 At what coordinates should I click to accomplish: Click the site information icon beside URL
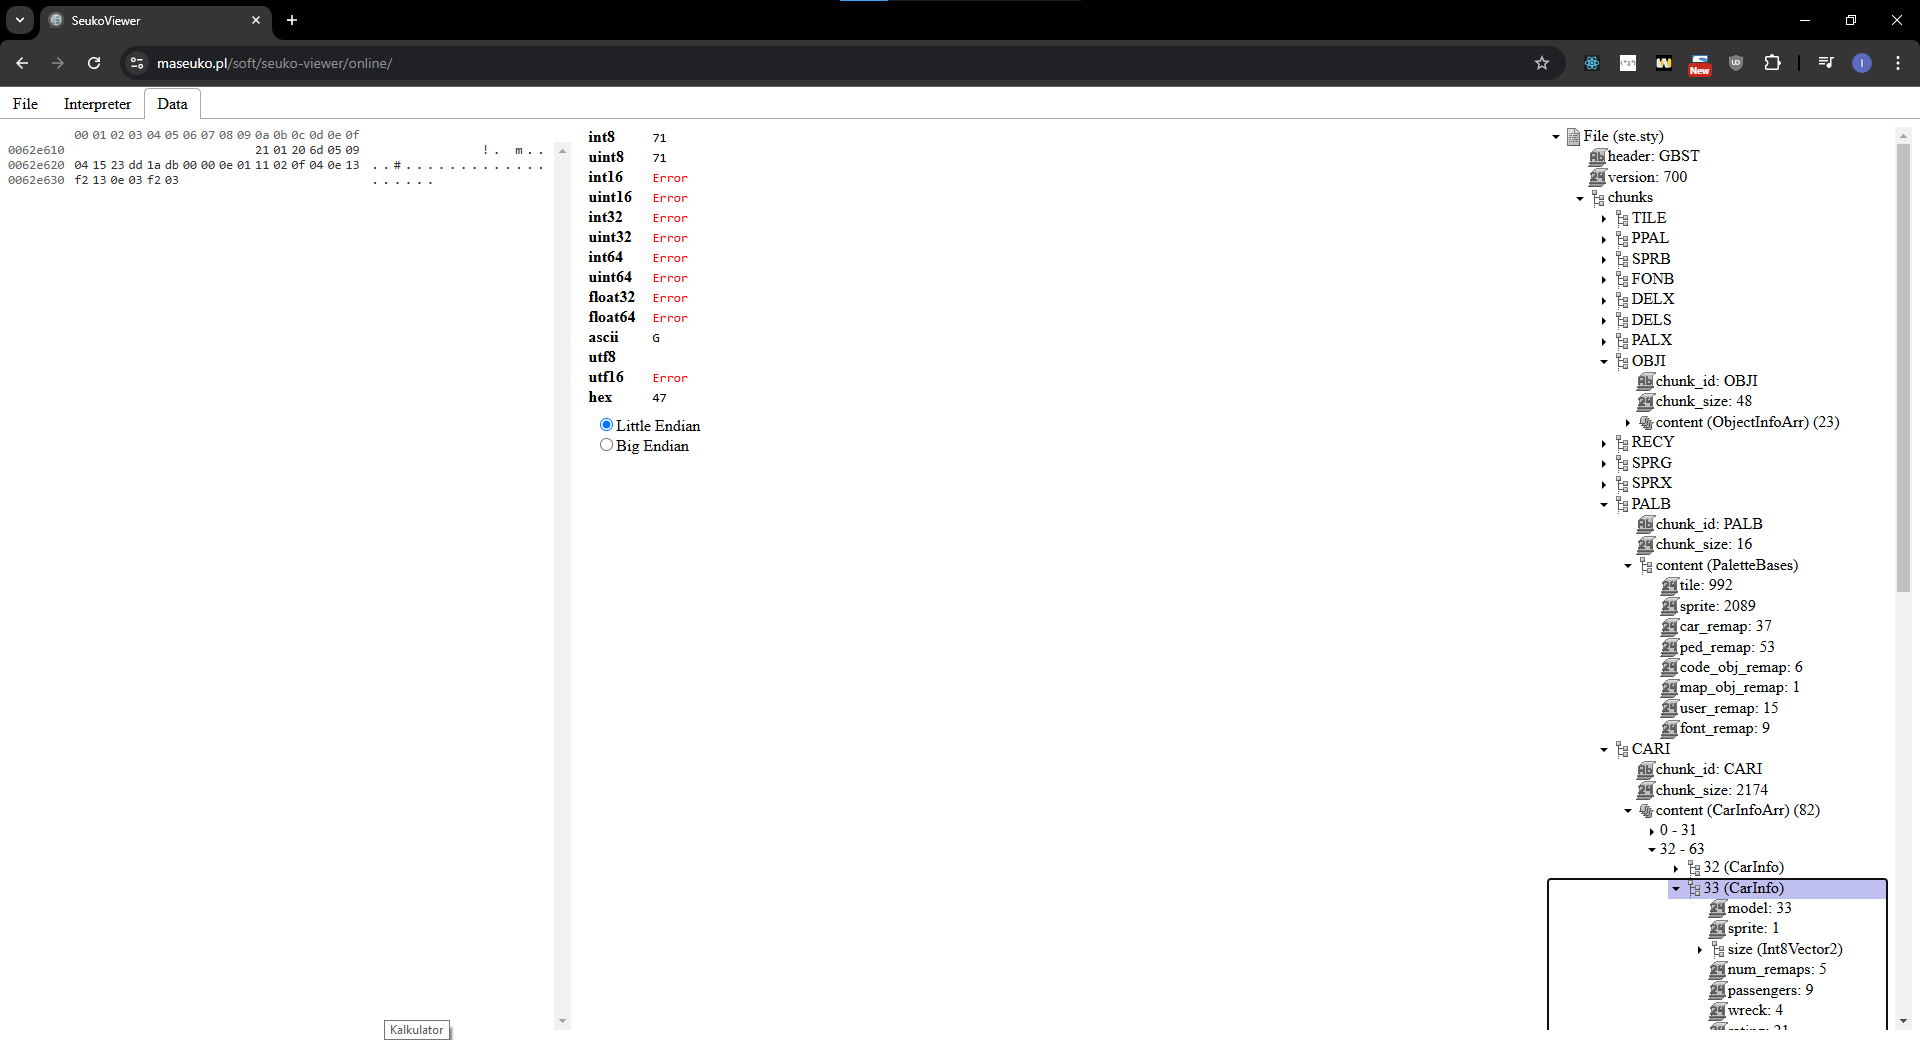[137, 63]
